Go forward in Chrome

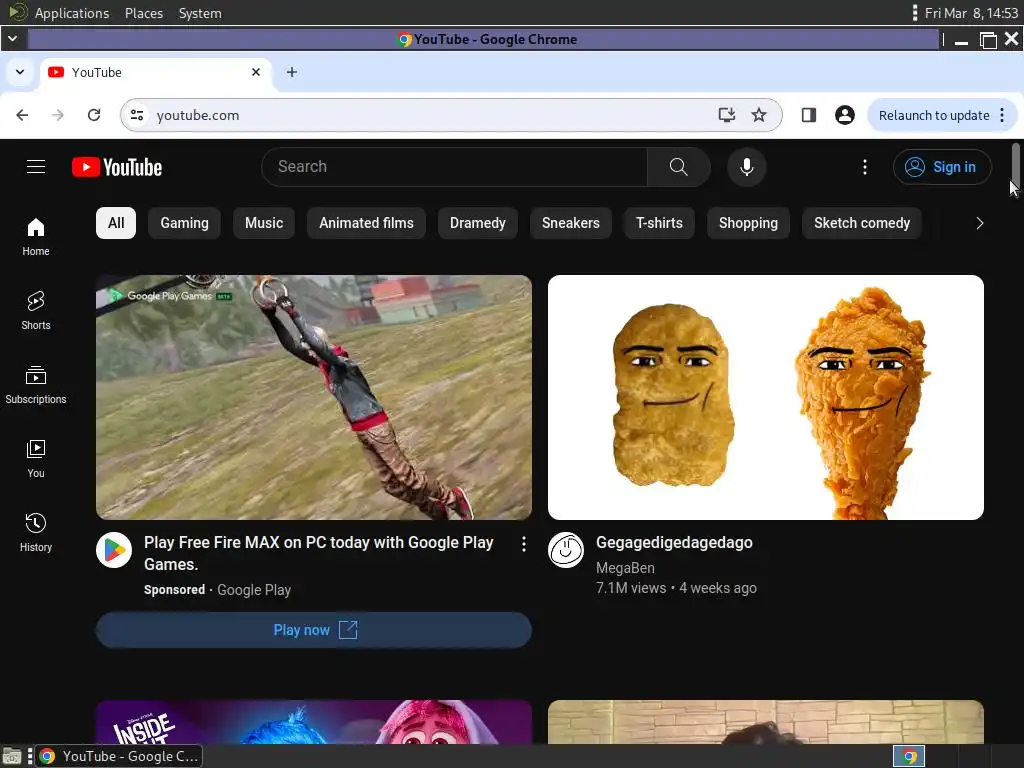[x=57, y=115]
